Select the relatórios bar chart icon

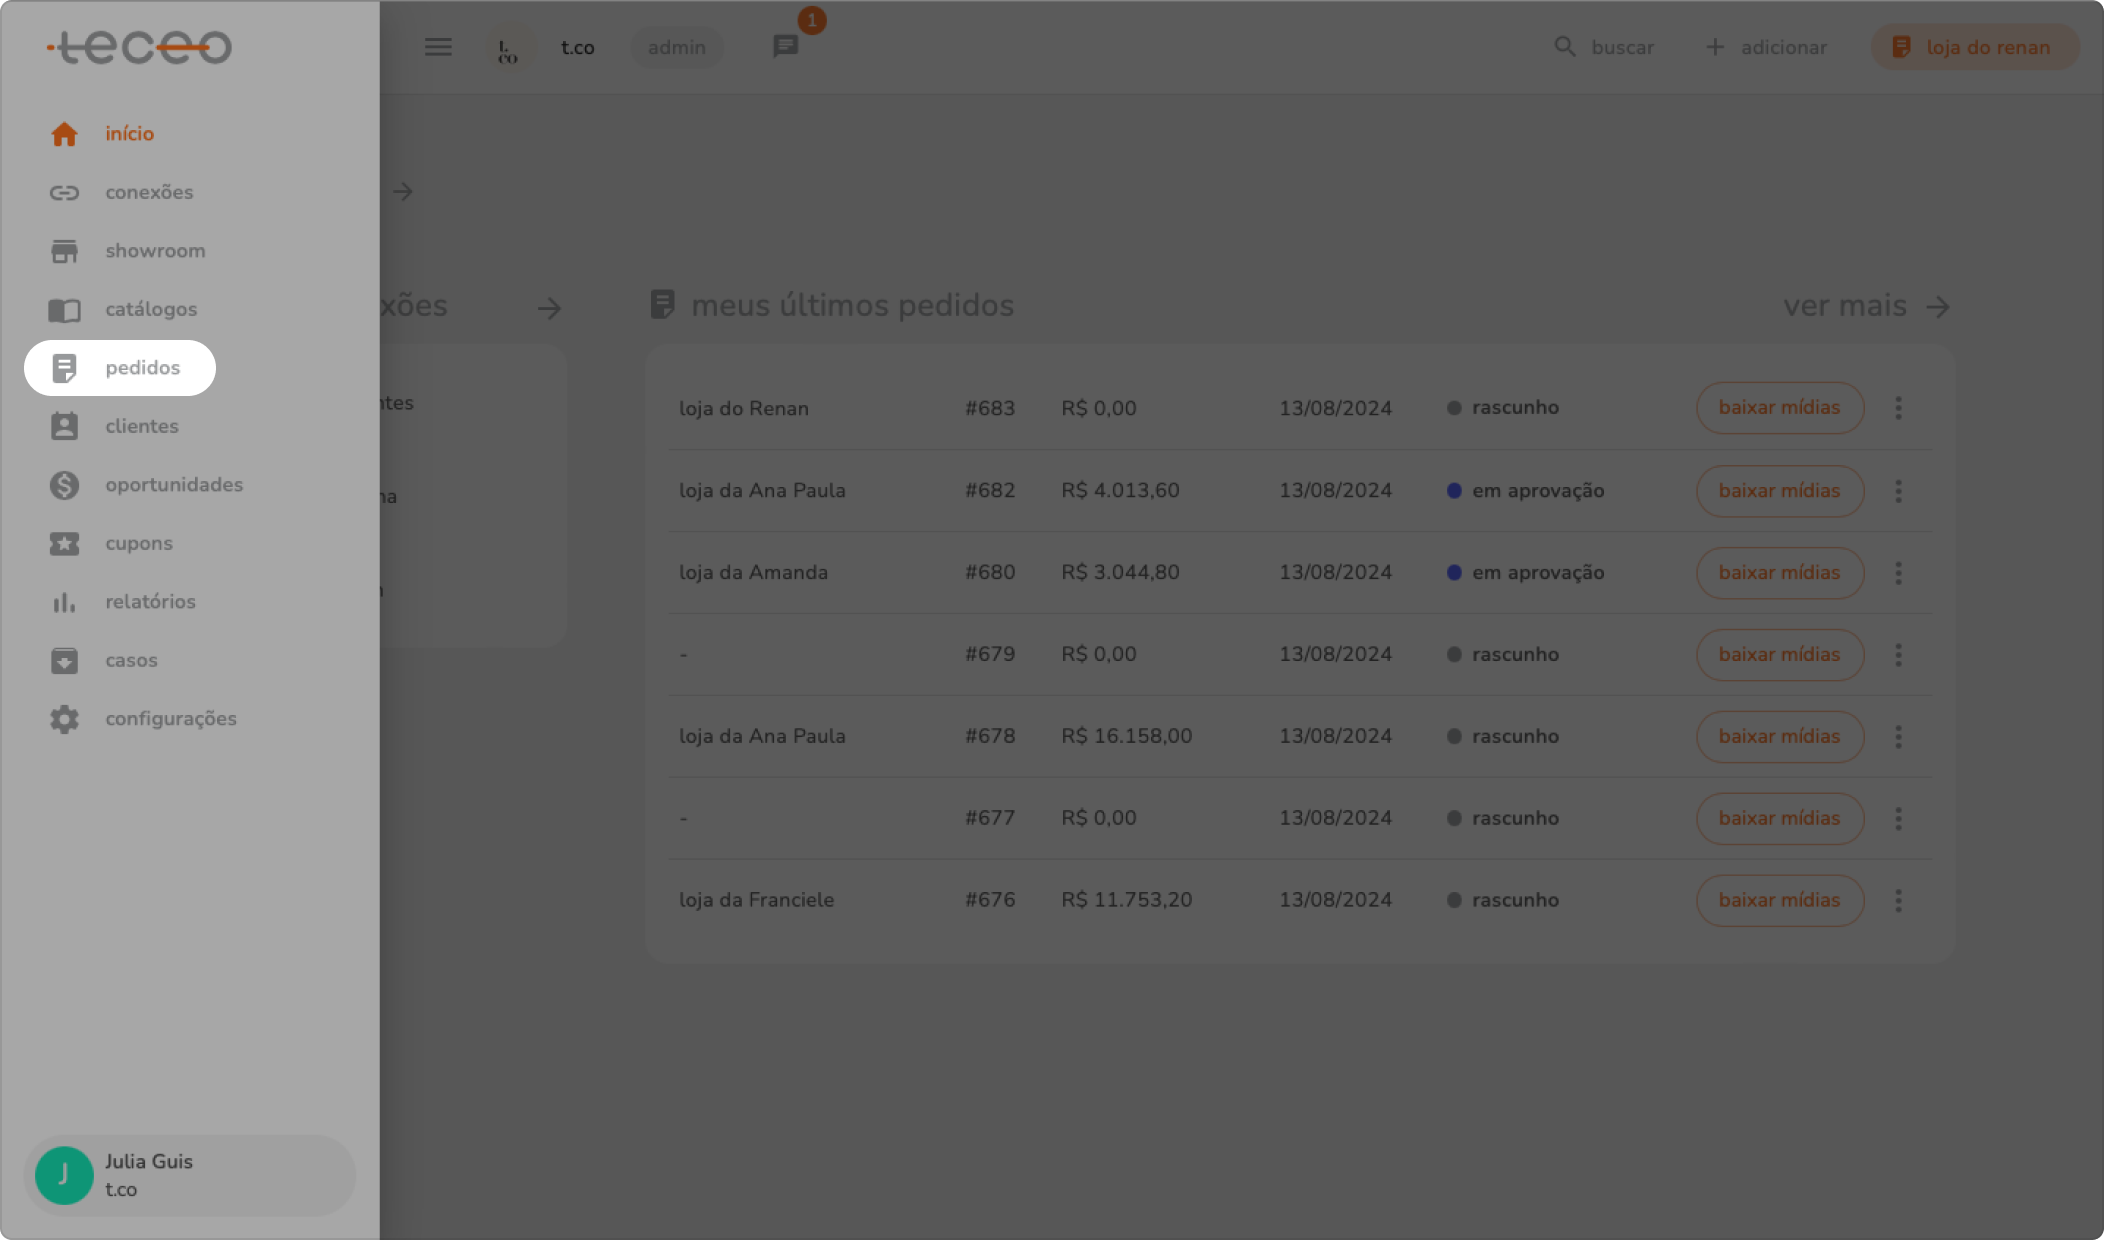pos(64,602)
